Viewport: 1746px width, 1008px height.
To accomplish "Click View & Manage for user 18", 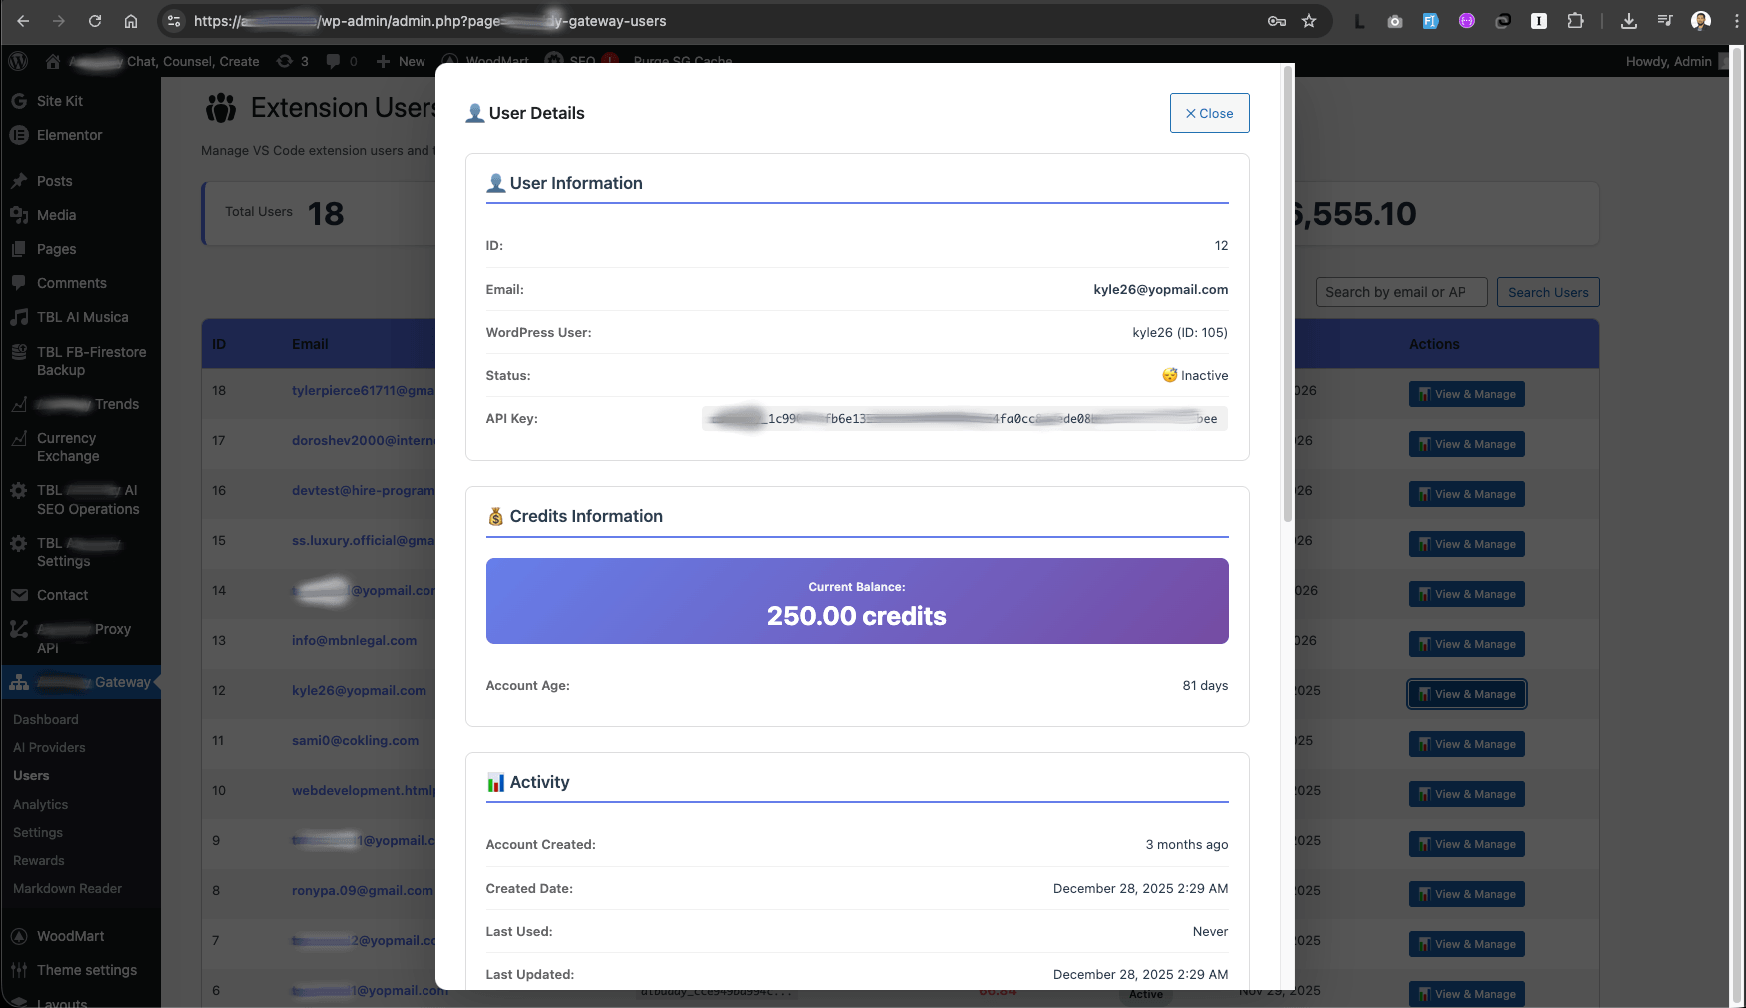I will pyautogui.click(x=1466, y=394).
